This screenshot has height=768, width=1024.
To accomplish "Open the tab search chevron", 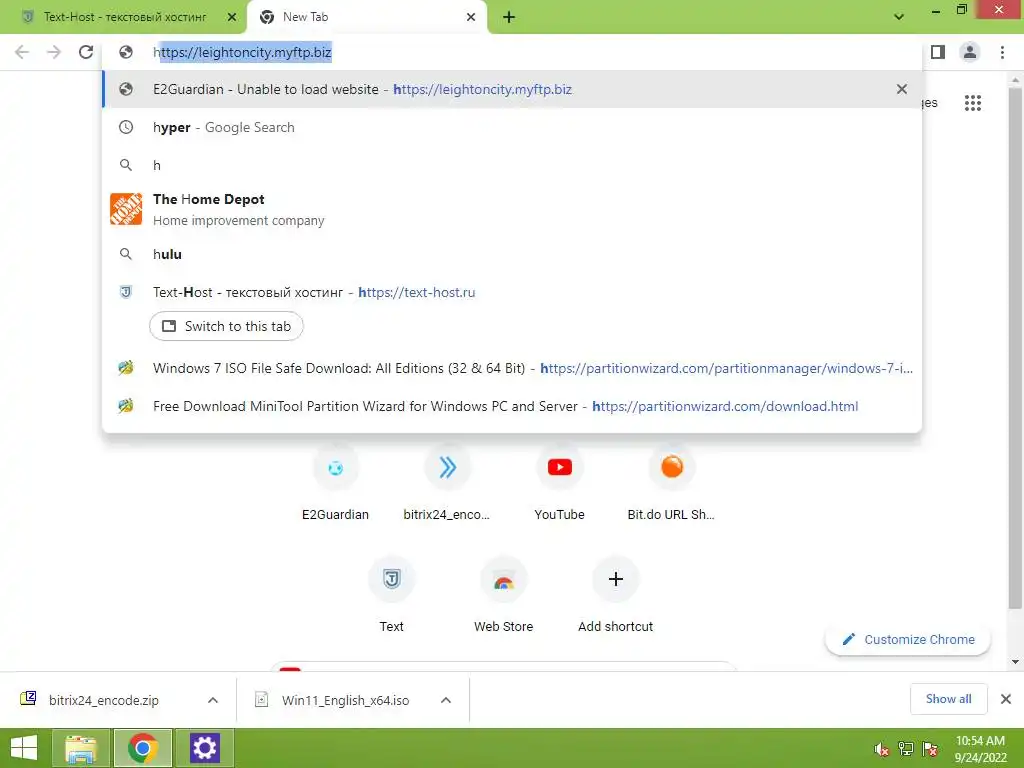I will 899,17.
